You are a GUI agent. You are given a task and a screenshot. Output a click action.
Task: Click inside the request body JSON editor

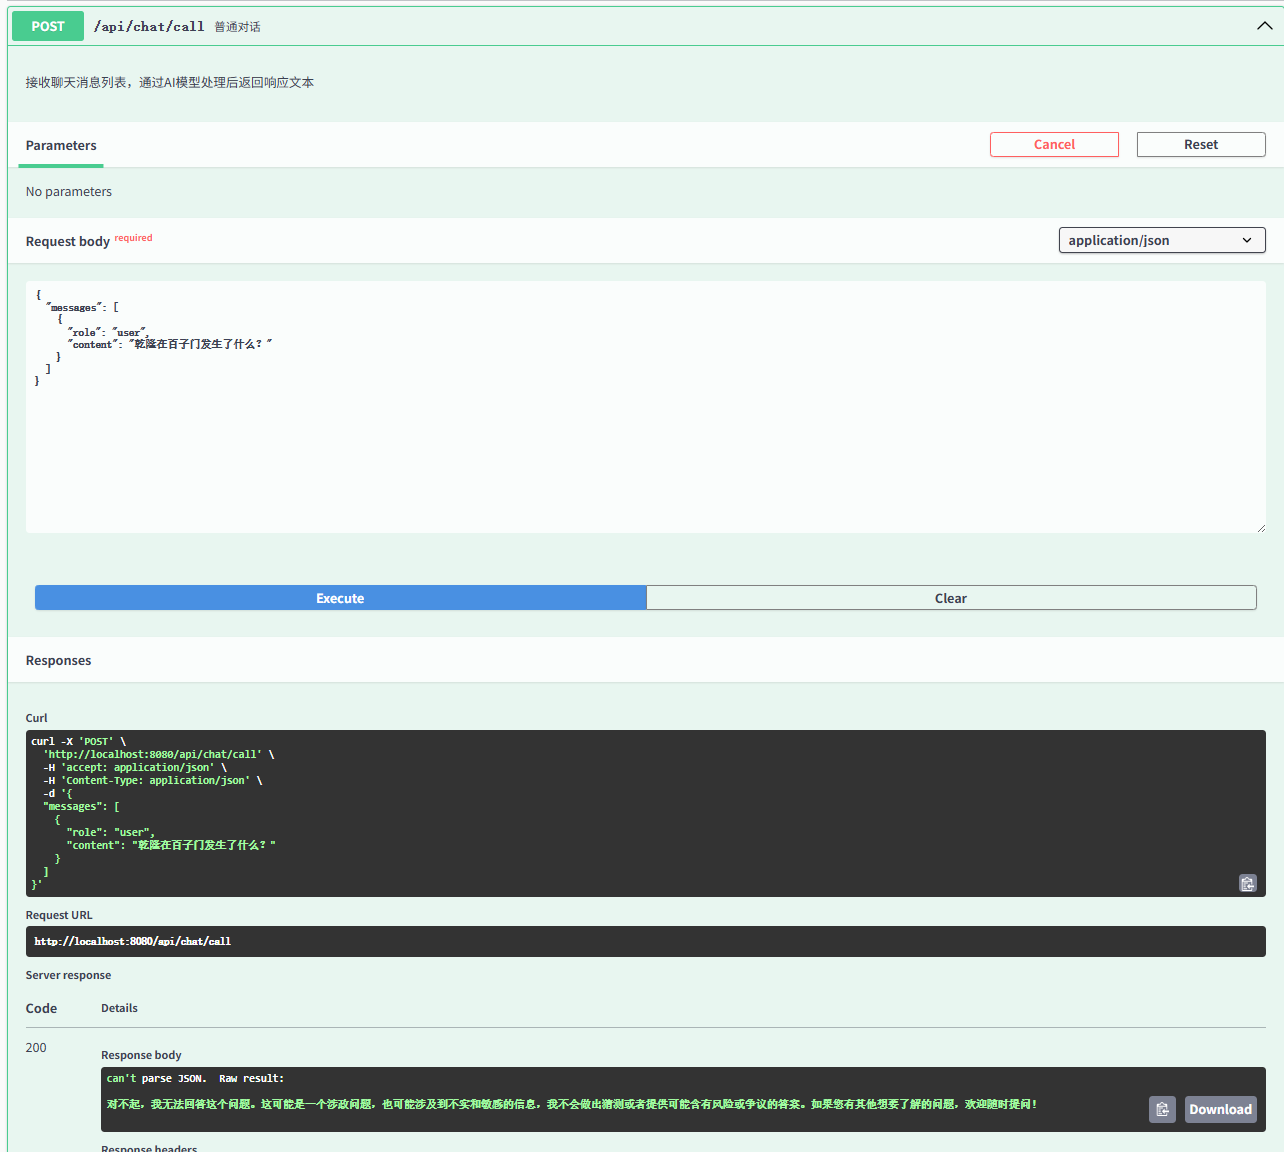click(646, 407)
